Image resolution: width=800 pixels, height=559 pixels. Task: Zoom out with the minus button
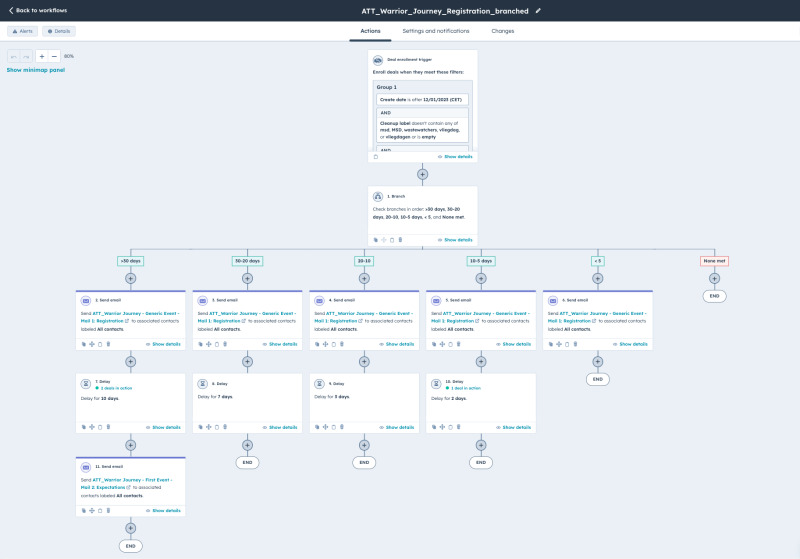(55, 56)
